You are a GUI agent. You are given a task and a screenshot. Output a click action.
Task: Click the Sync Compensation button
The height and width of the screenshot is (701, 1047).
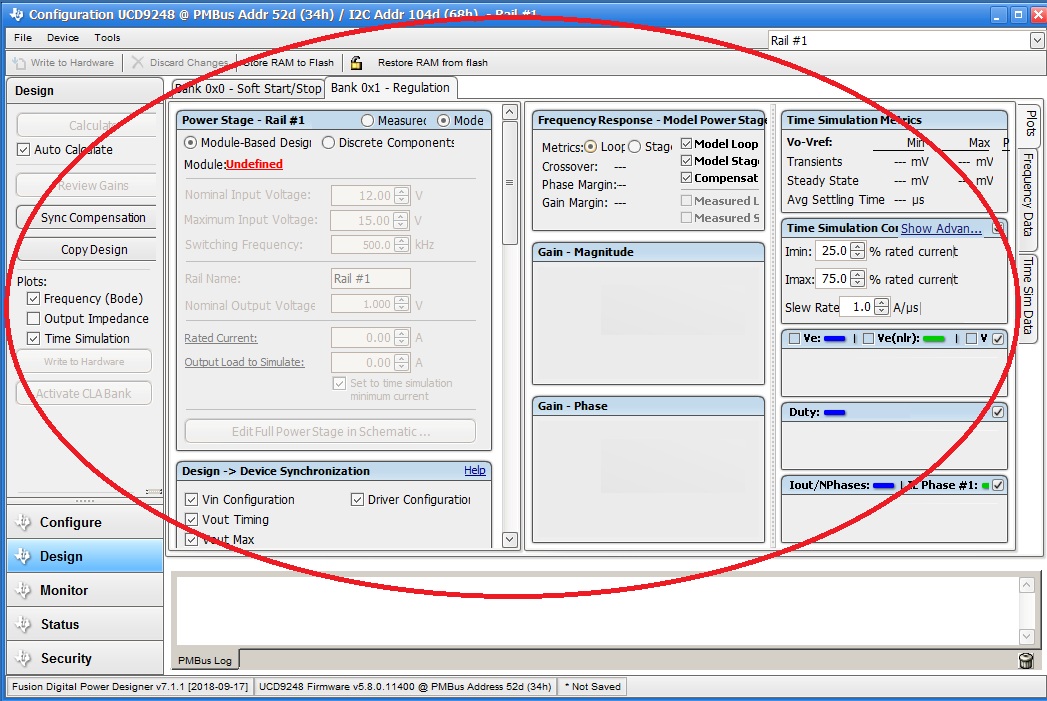point(87,218)
